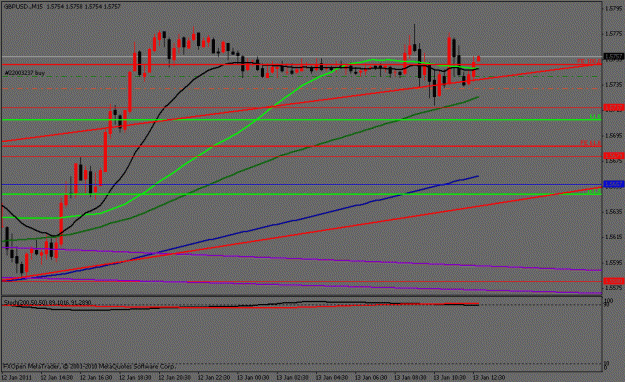Click the 1.5735 price axis label
Screen dimensions: 625x382
point(613,85)
